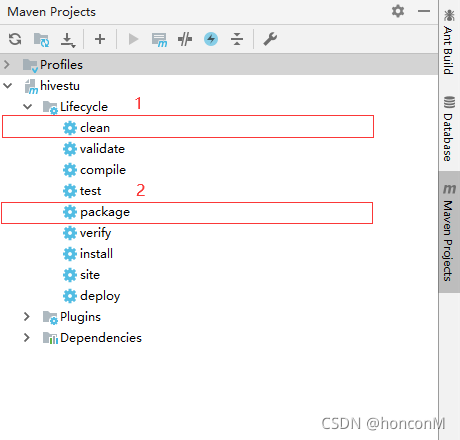Click the Run Maven Build play icon
Viewport: 460px width, 440px height.
(133, 39)
